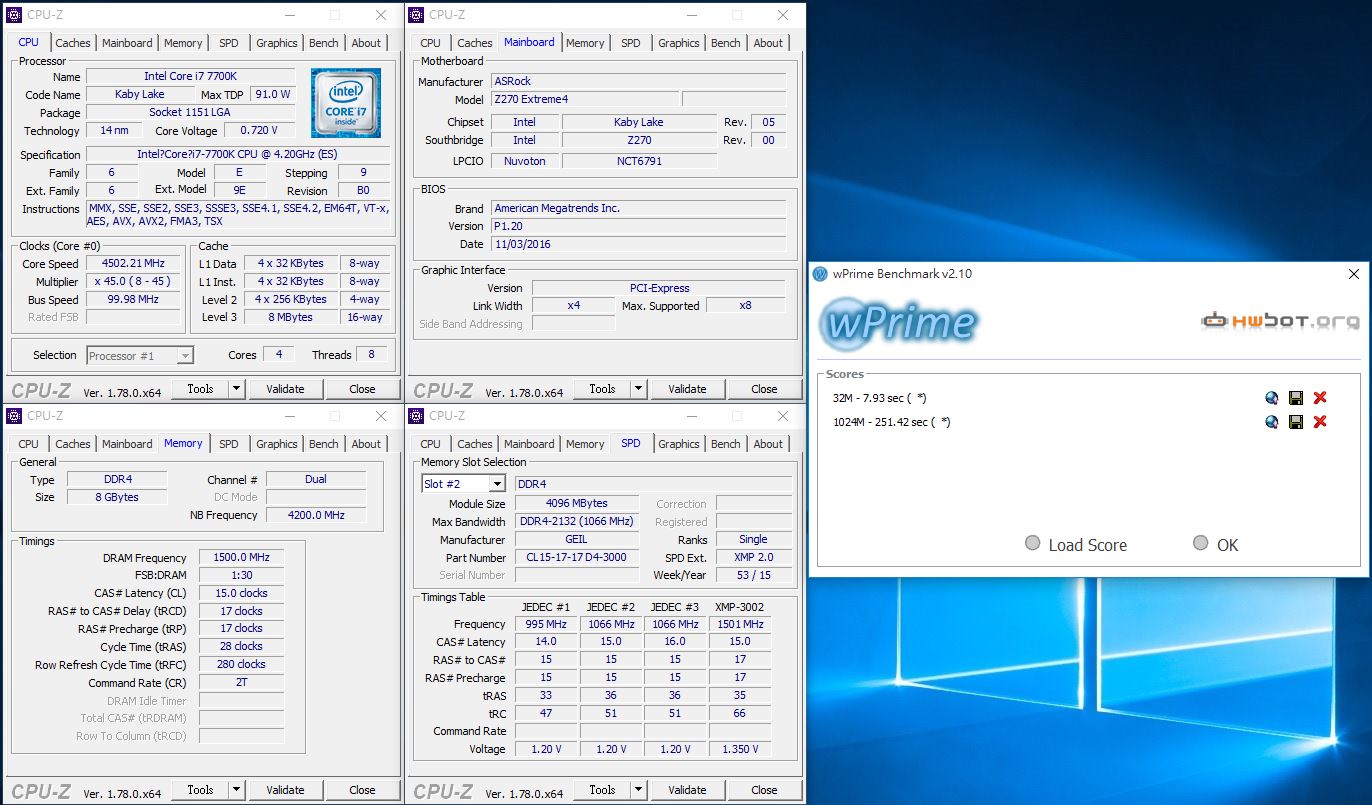Click processor name Intel Core i7 7700K
The image size is (1372, 805).
(x=190, y=76)
